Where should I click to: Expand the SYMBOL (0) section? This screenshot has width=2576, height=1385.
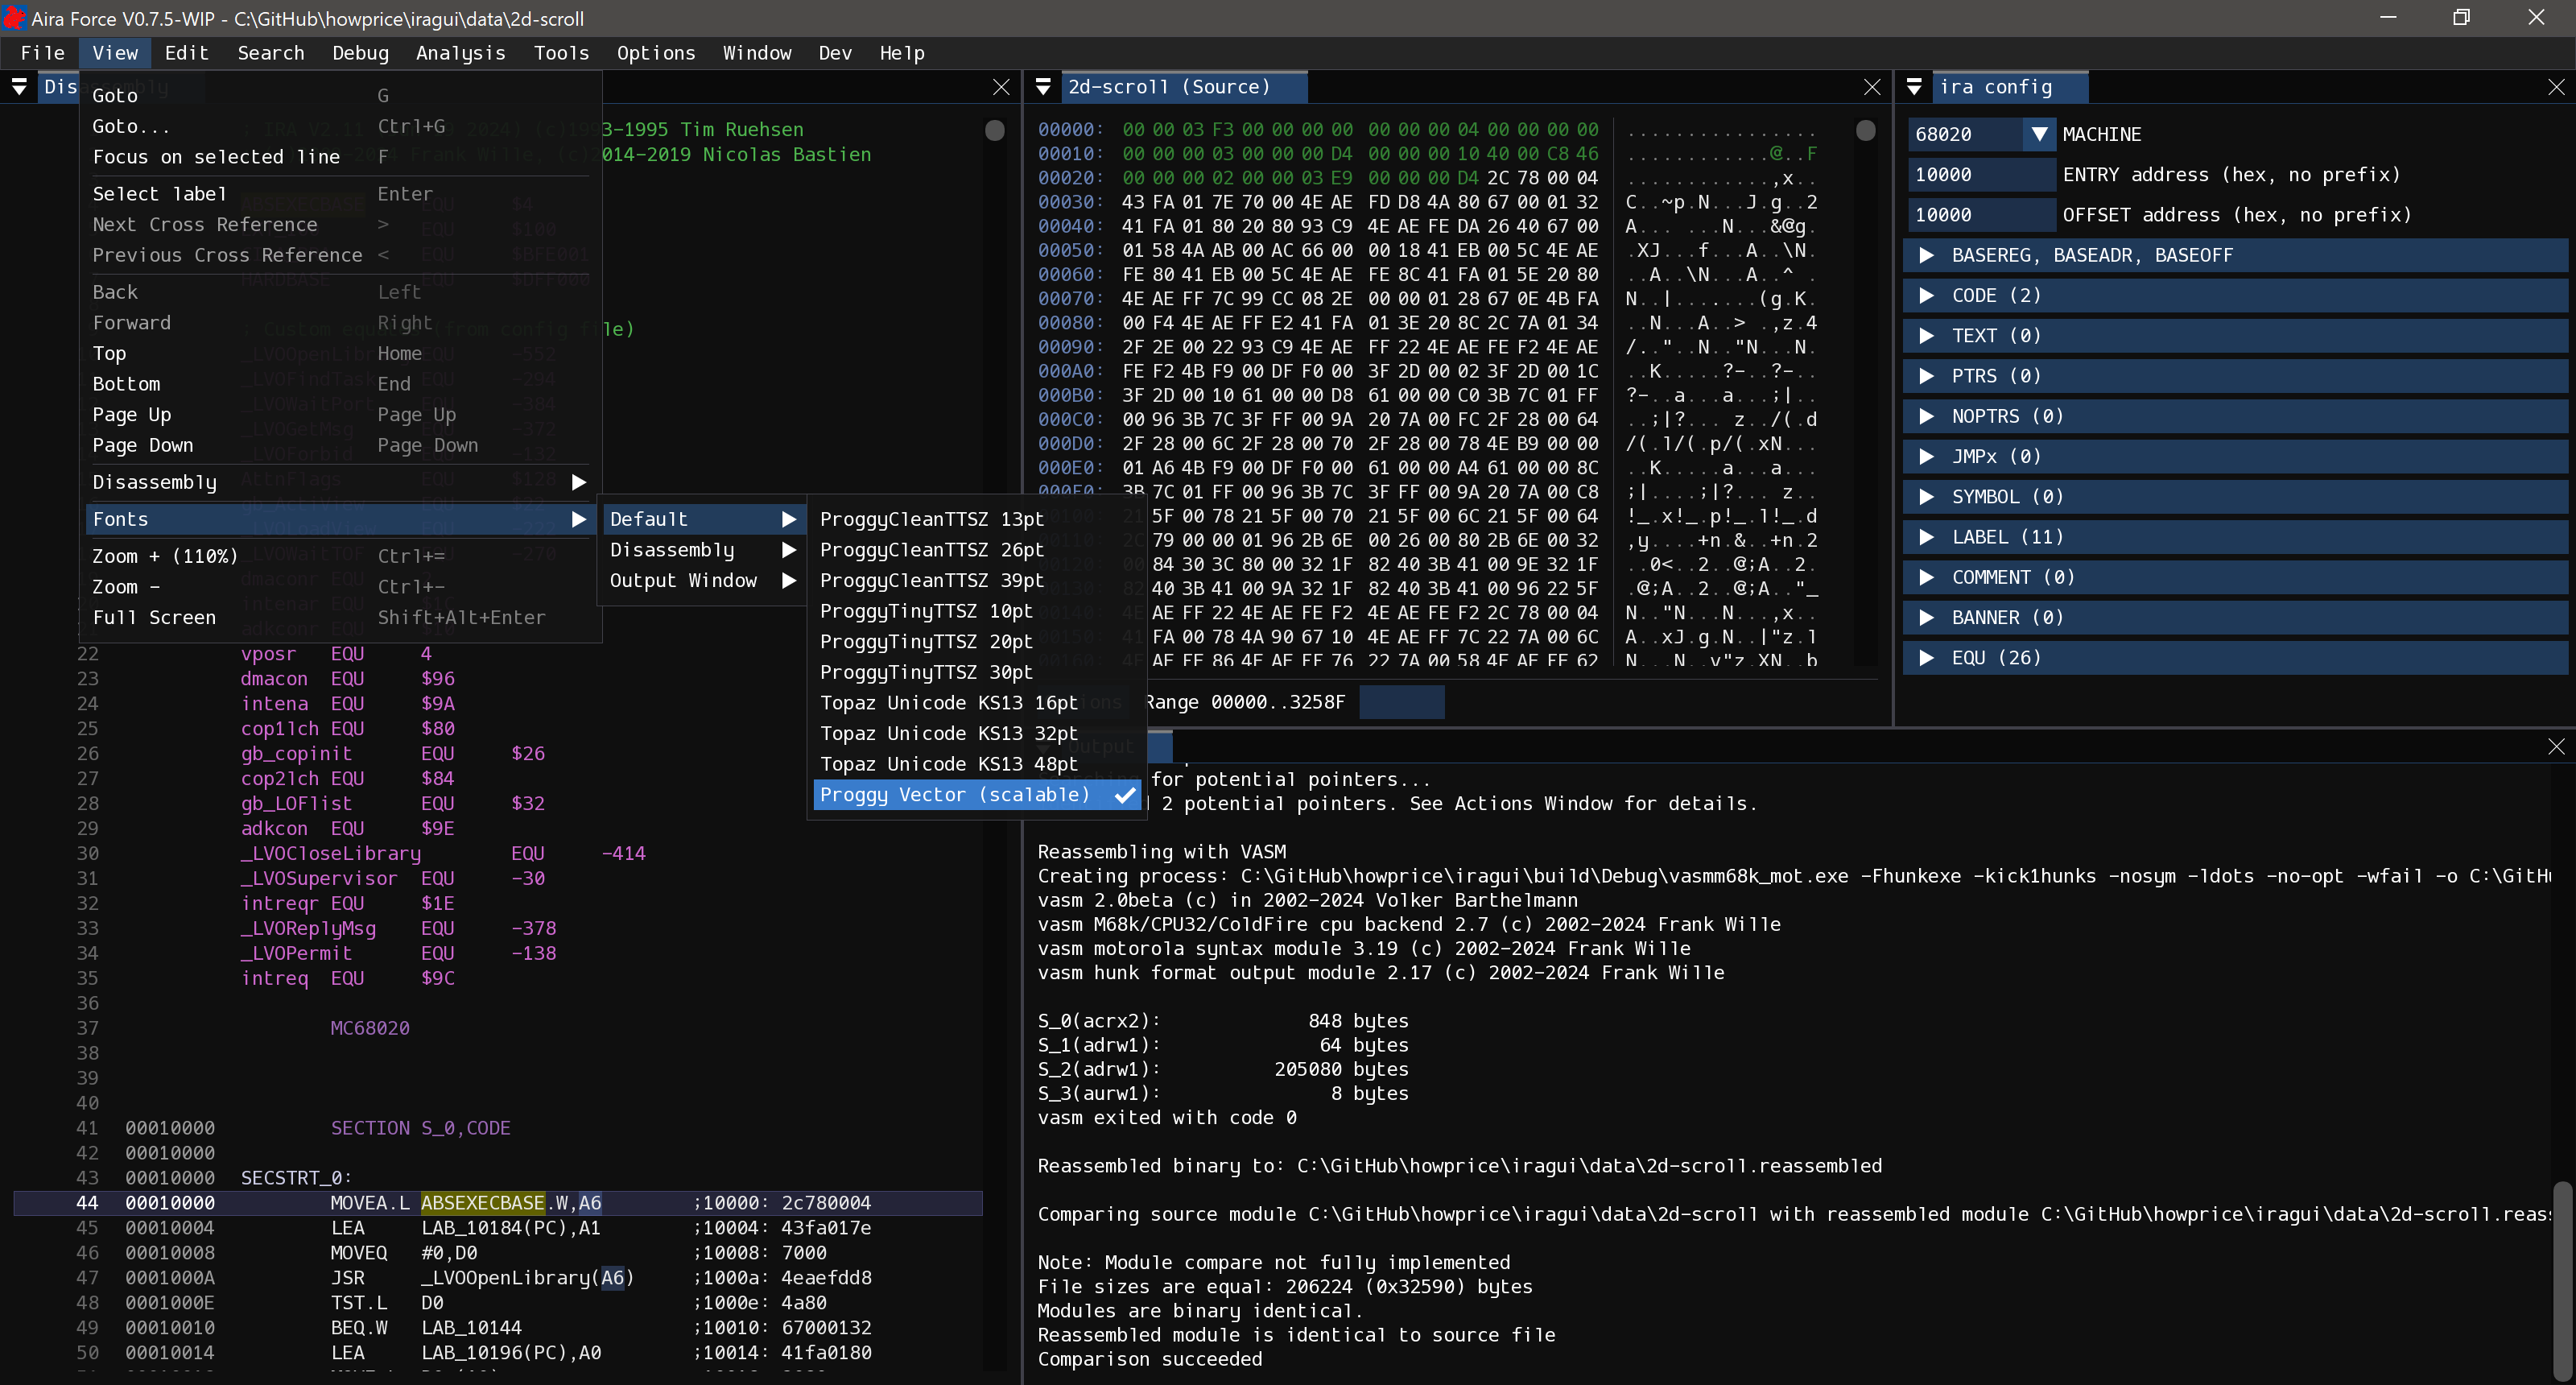coord(2235,496)
